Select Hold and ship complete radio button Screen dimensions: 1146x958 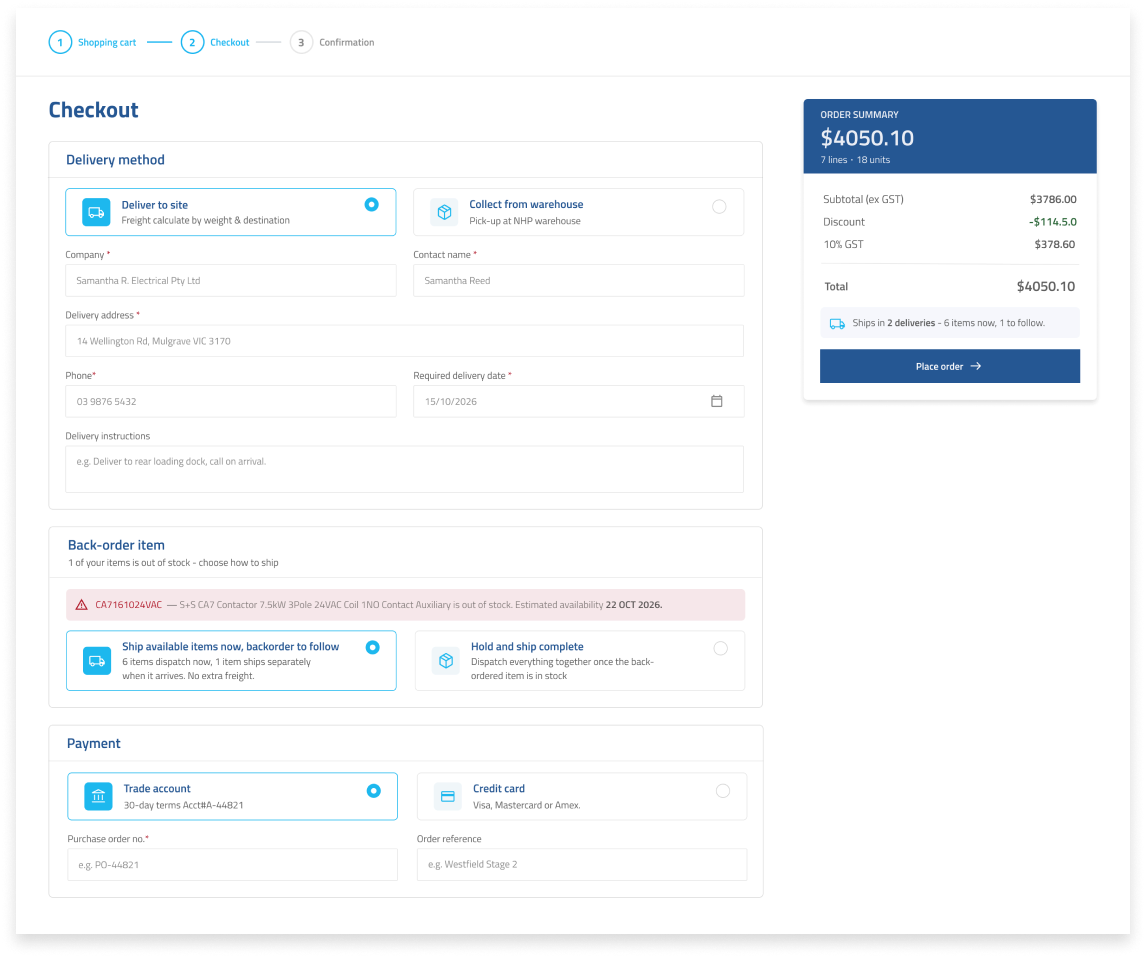pyautogui.click(x=721, y=648)
